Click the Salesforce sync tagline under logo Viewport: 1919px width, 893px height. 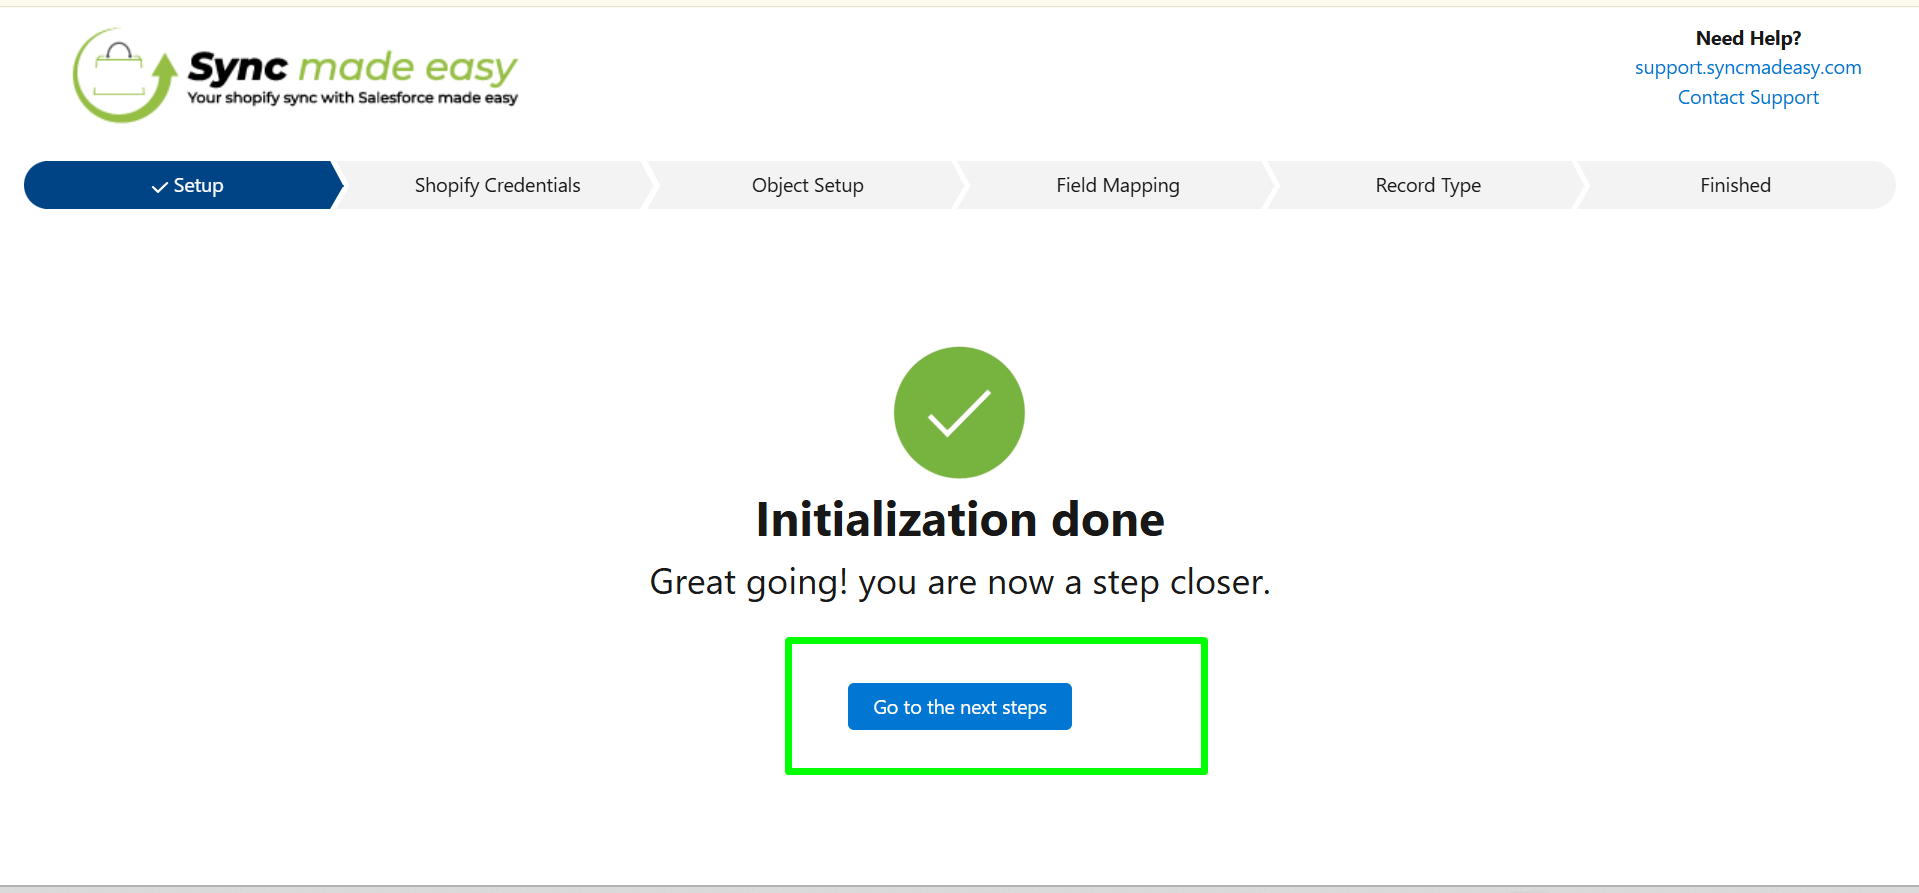[x=352, y=98]
